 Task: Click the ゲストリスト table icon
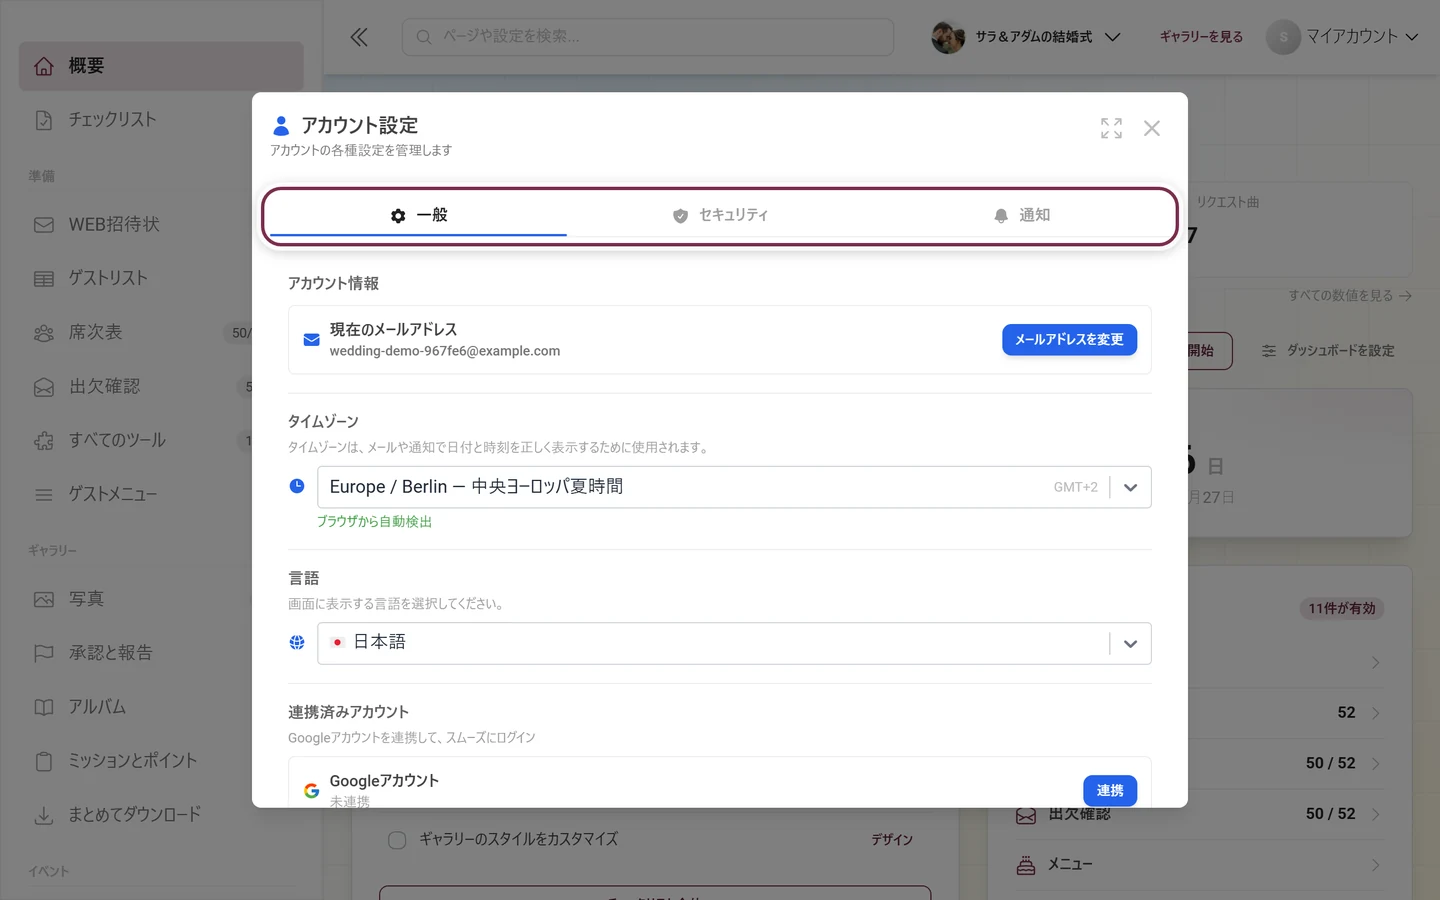click(x=44, y=279)
